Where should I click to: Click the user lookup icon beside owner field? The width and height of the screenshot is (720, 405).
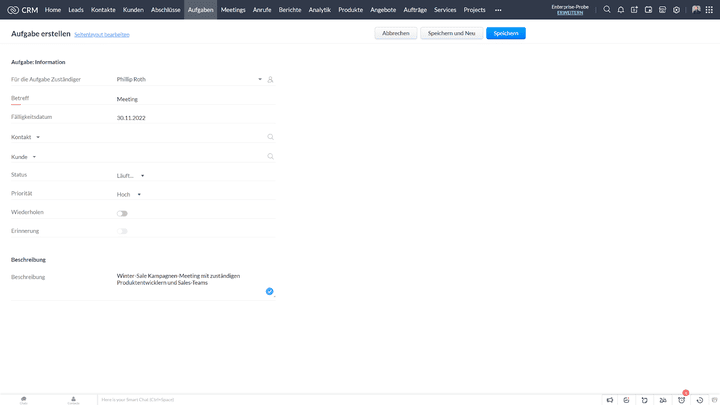[270, 79]
